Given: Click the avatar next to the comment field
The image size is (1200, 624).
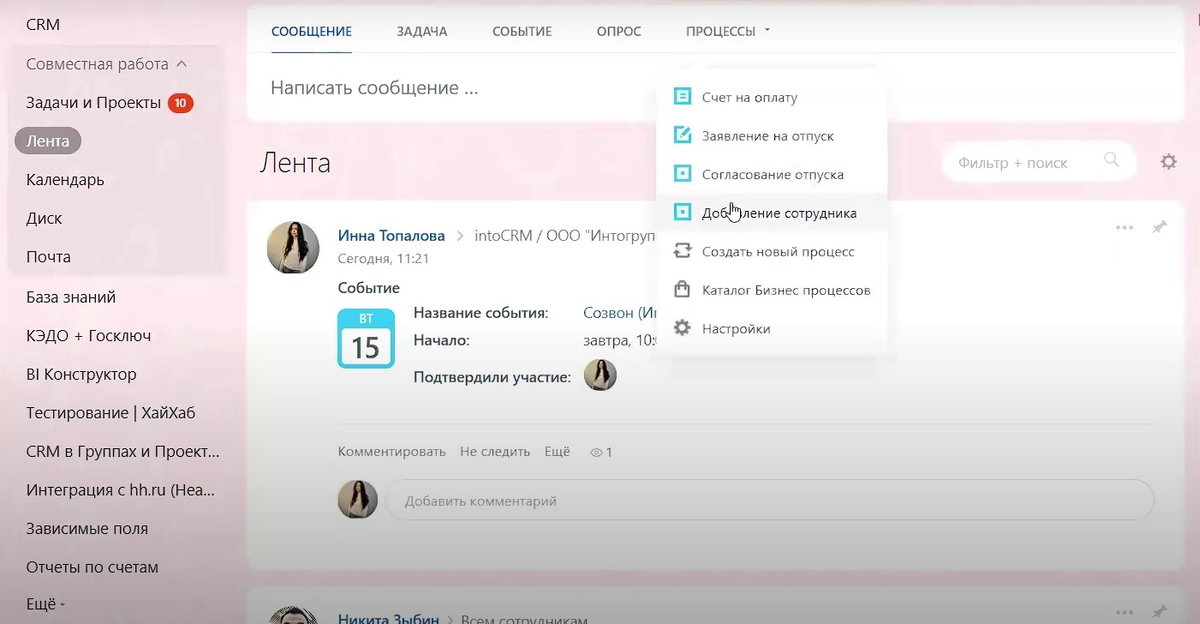Looking at the screenshot, I should [x=358, y=499].
